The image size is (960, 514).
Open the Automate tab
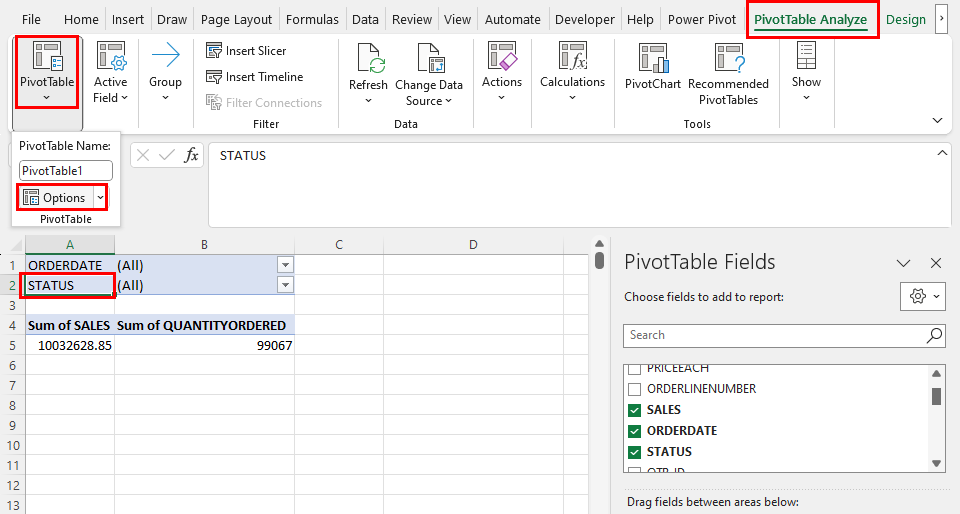tap(512, 20)
